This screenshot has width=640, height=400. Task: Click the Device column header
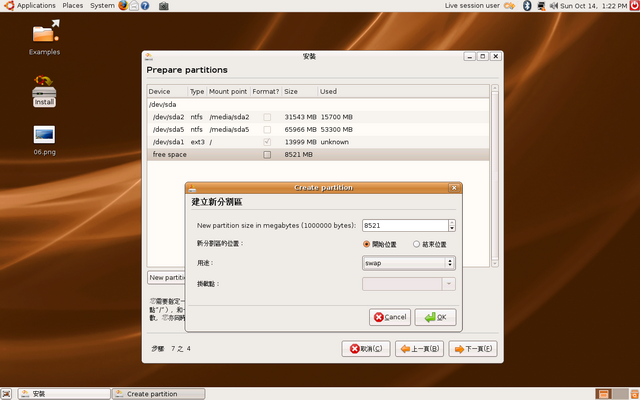point(167,91)
